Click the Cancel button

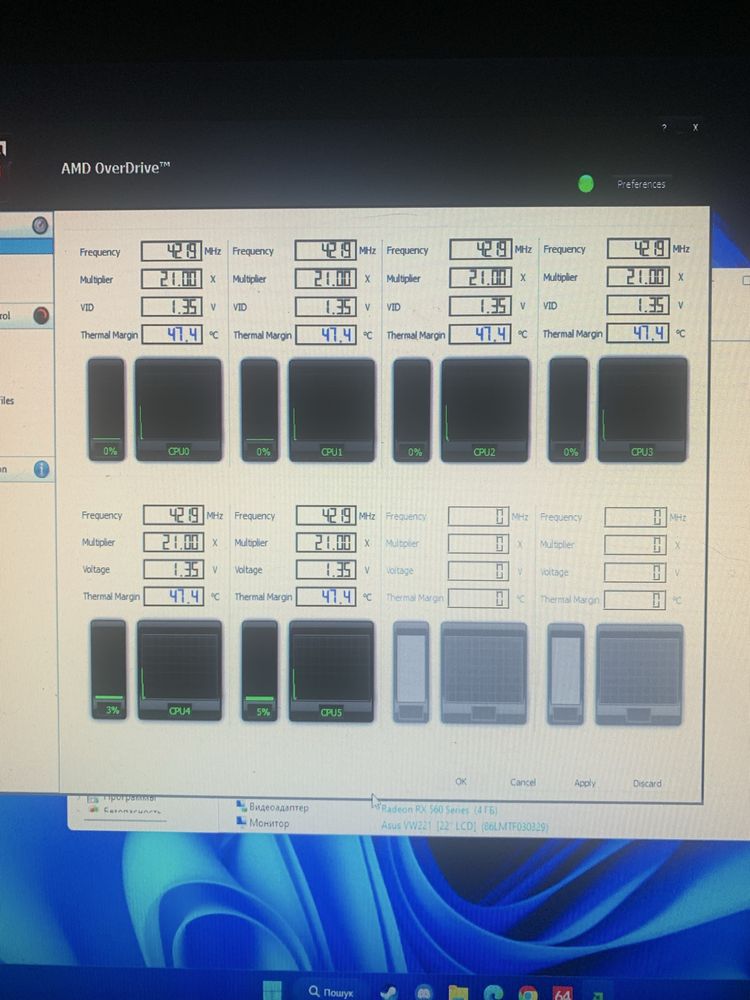[x=523, y=782]
